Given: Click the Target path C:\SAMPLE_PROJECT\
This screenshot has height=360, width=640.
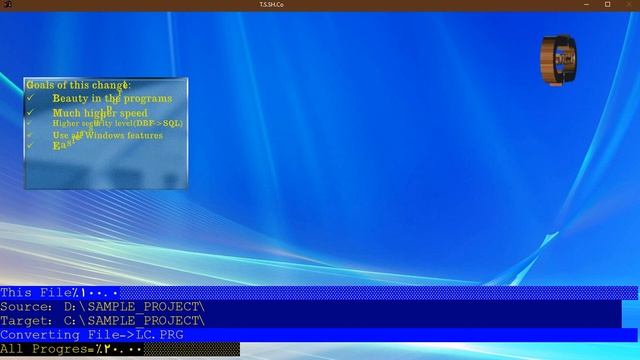Looking at the screenshot, I should coord(134,320).
